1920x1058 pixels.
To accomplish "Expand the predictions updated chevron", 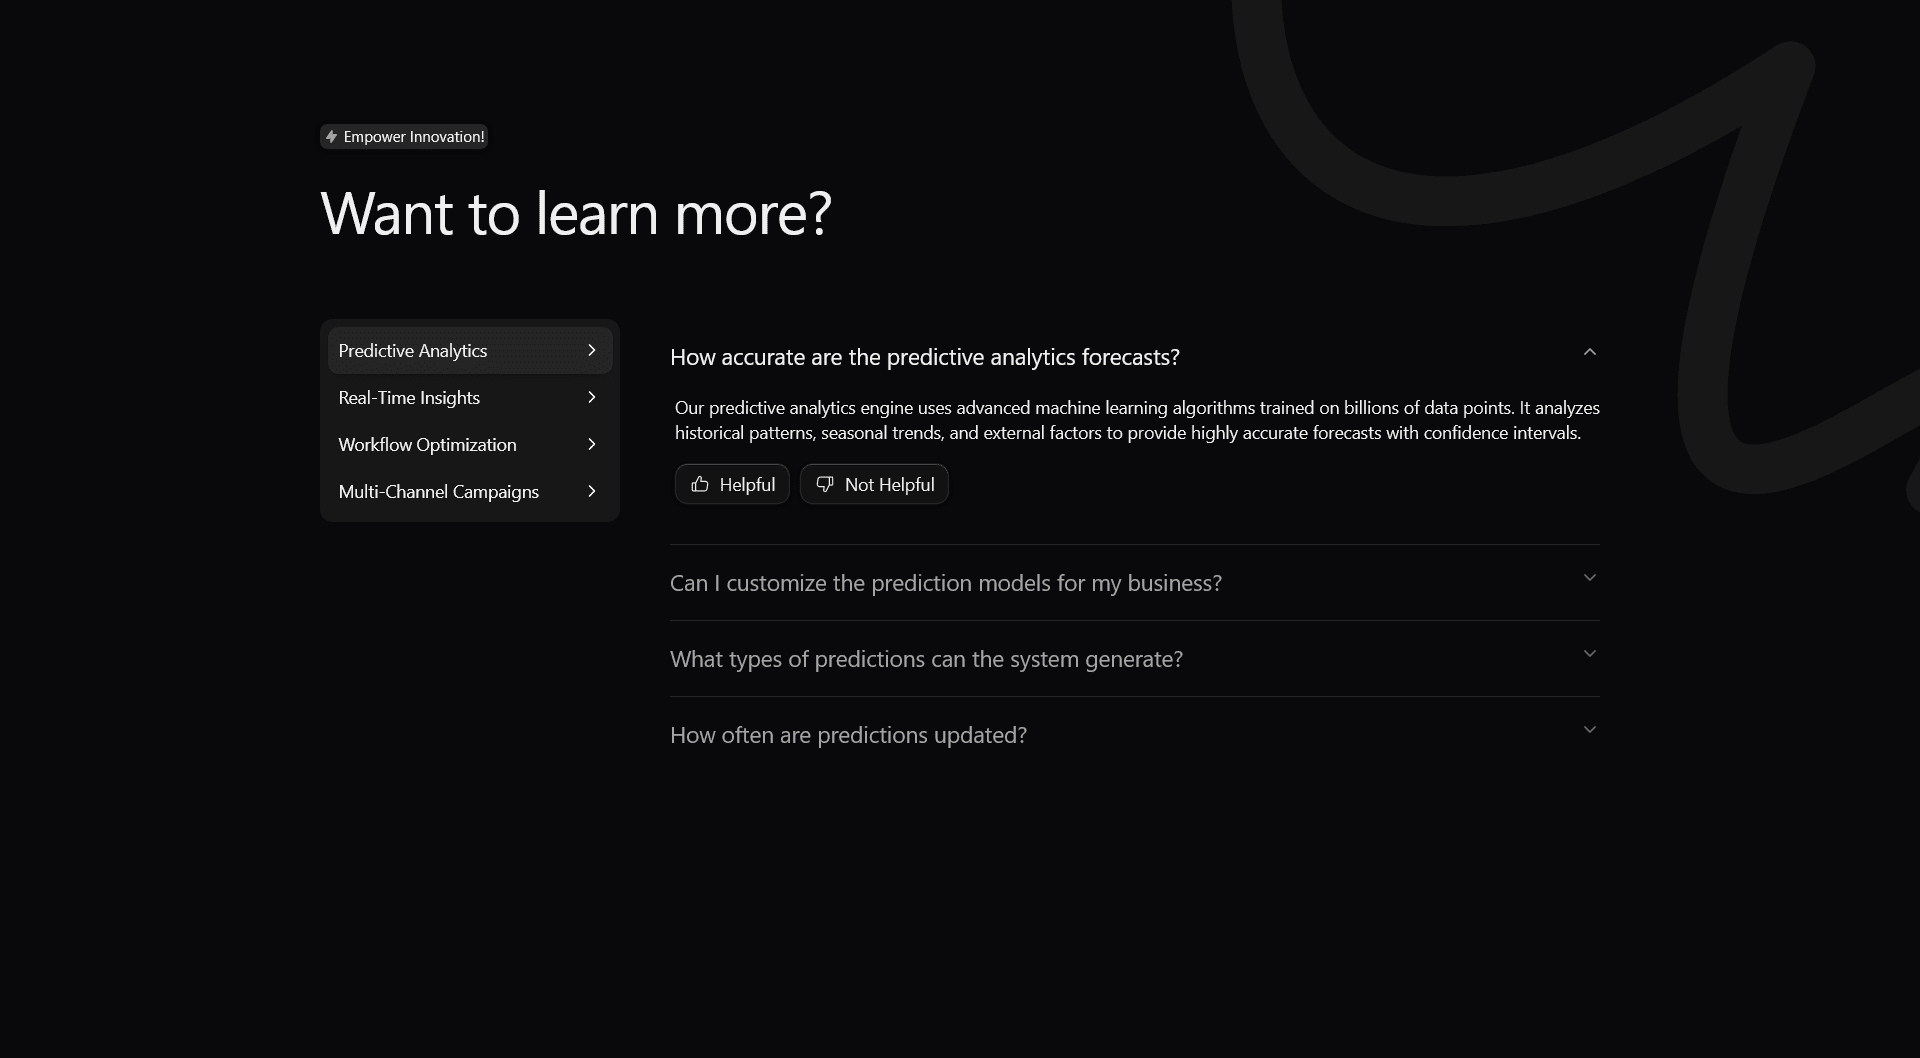I will pyautogui.click(x=1590, y=730).
